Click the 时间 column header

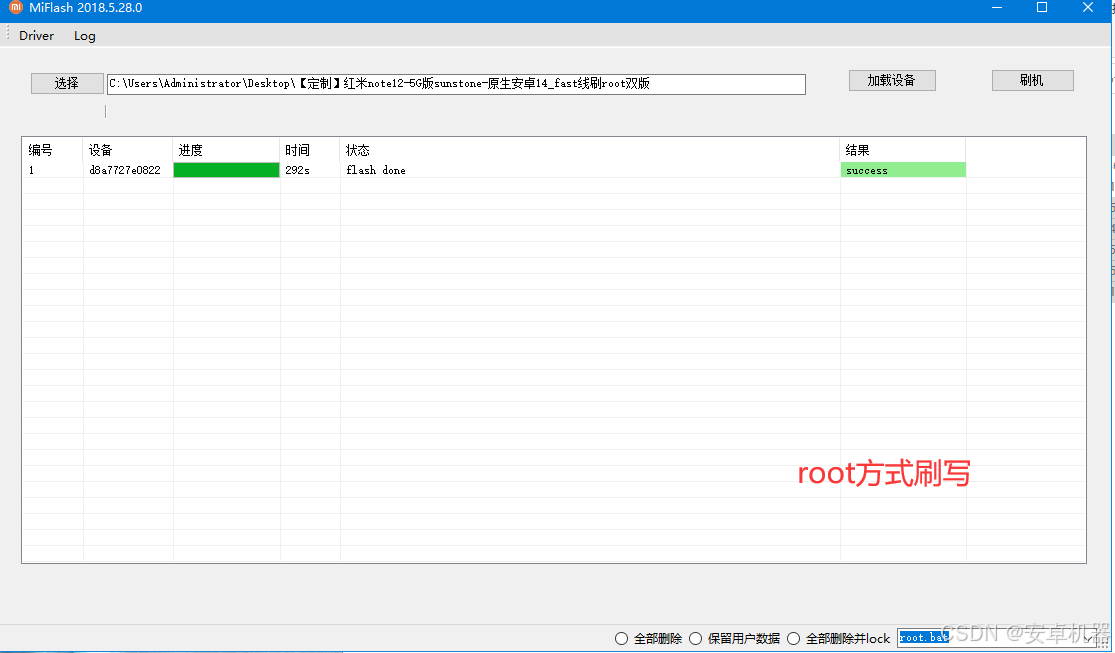(x=310, y=150)
